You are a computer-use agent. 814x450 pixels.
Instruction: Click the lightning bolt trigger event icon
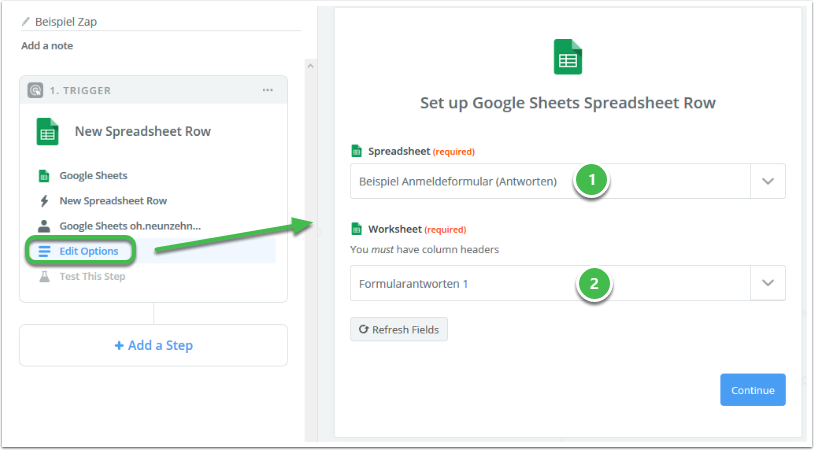(x=44, y=201)
